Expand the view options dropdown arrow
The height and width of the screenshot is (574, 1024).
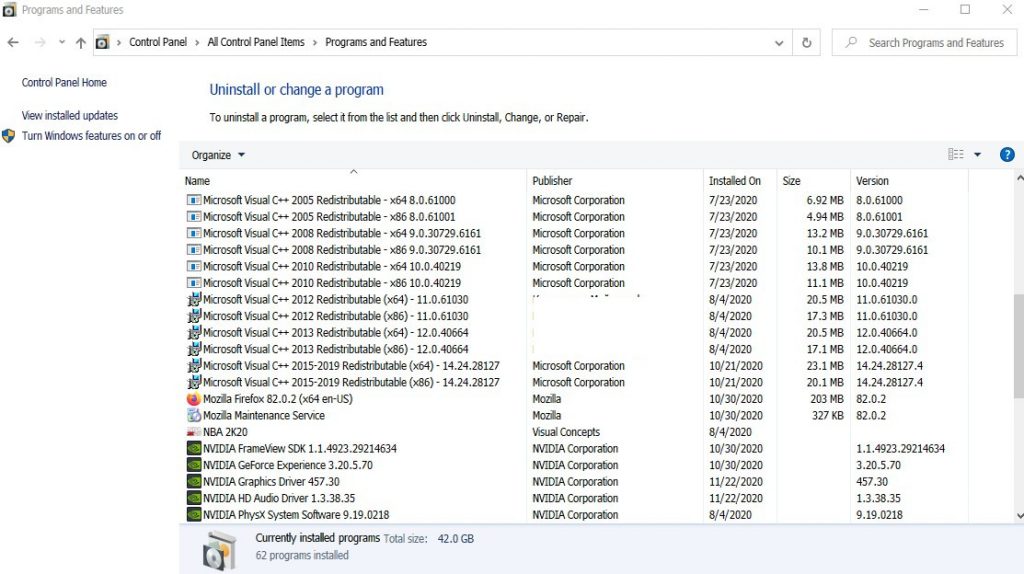pos(977,155)
